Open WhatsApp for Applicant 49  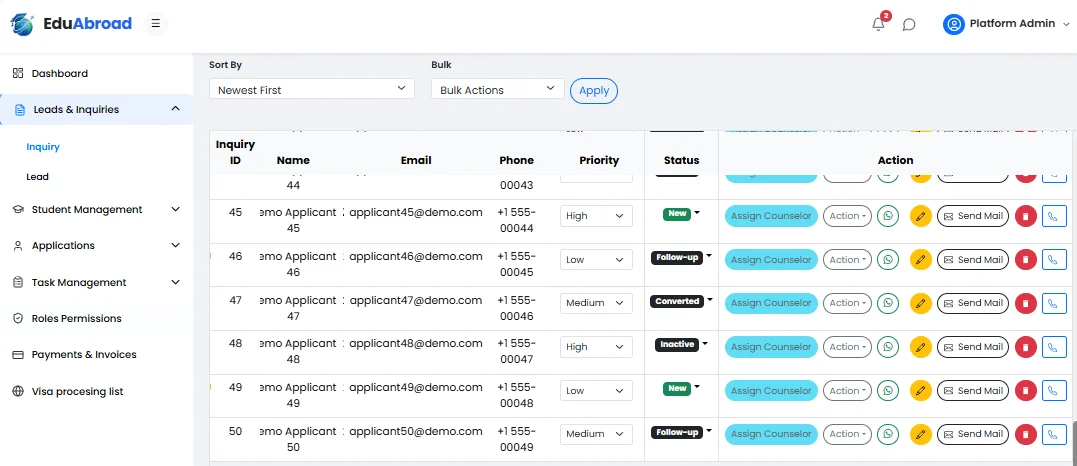pos(888,390)
